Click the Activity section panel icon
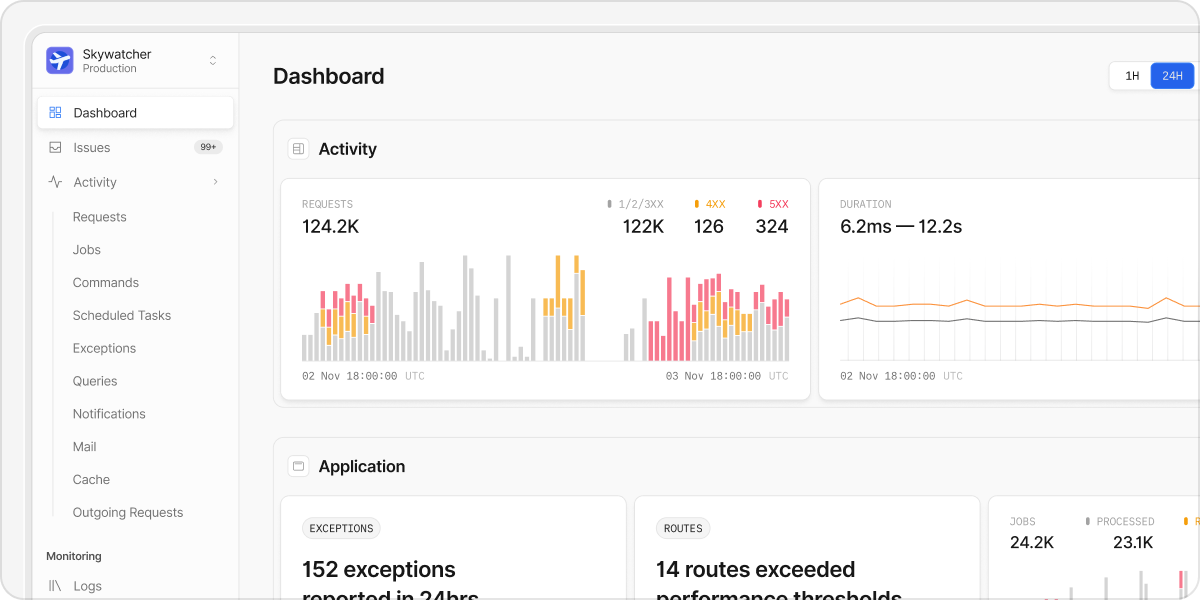 (x=298, y=149)
